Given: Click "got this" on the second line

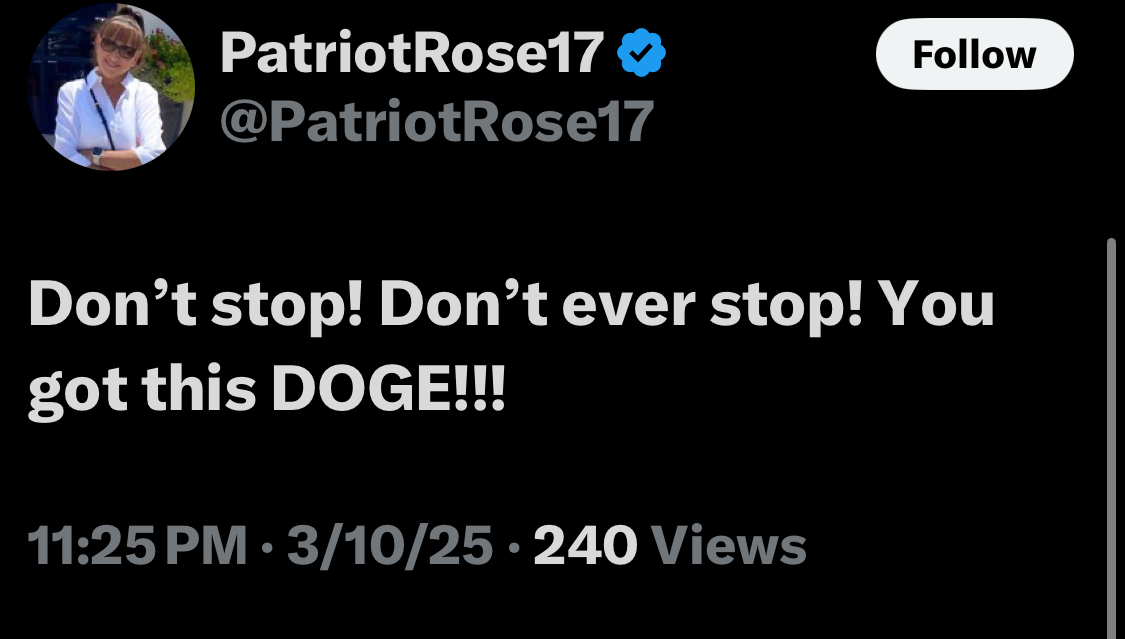Looking at the screenshot, I should (x=142, y=392).
